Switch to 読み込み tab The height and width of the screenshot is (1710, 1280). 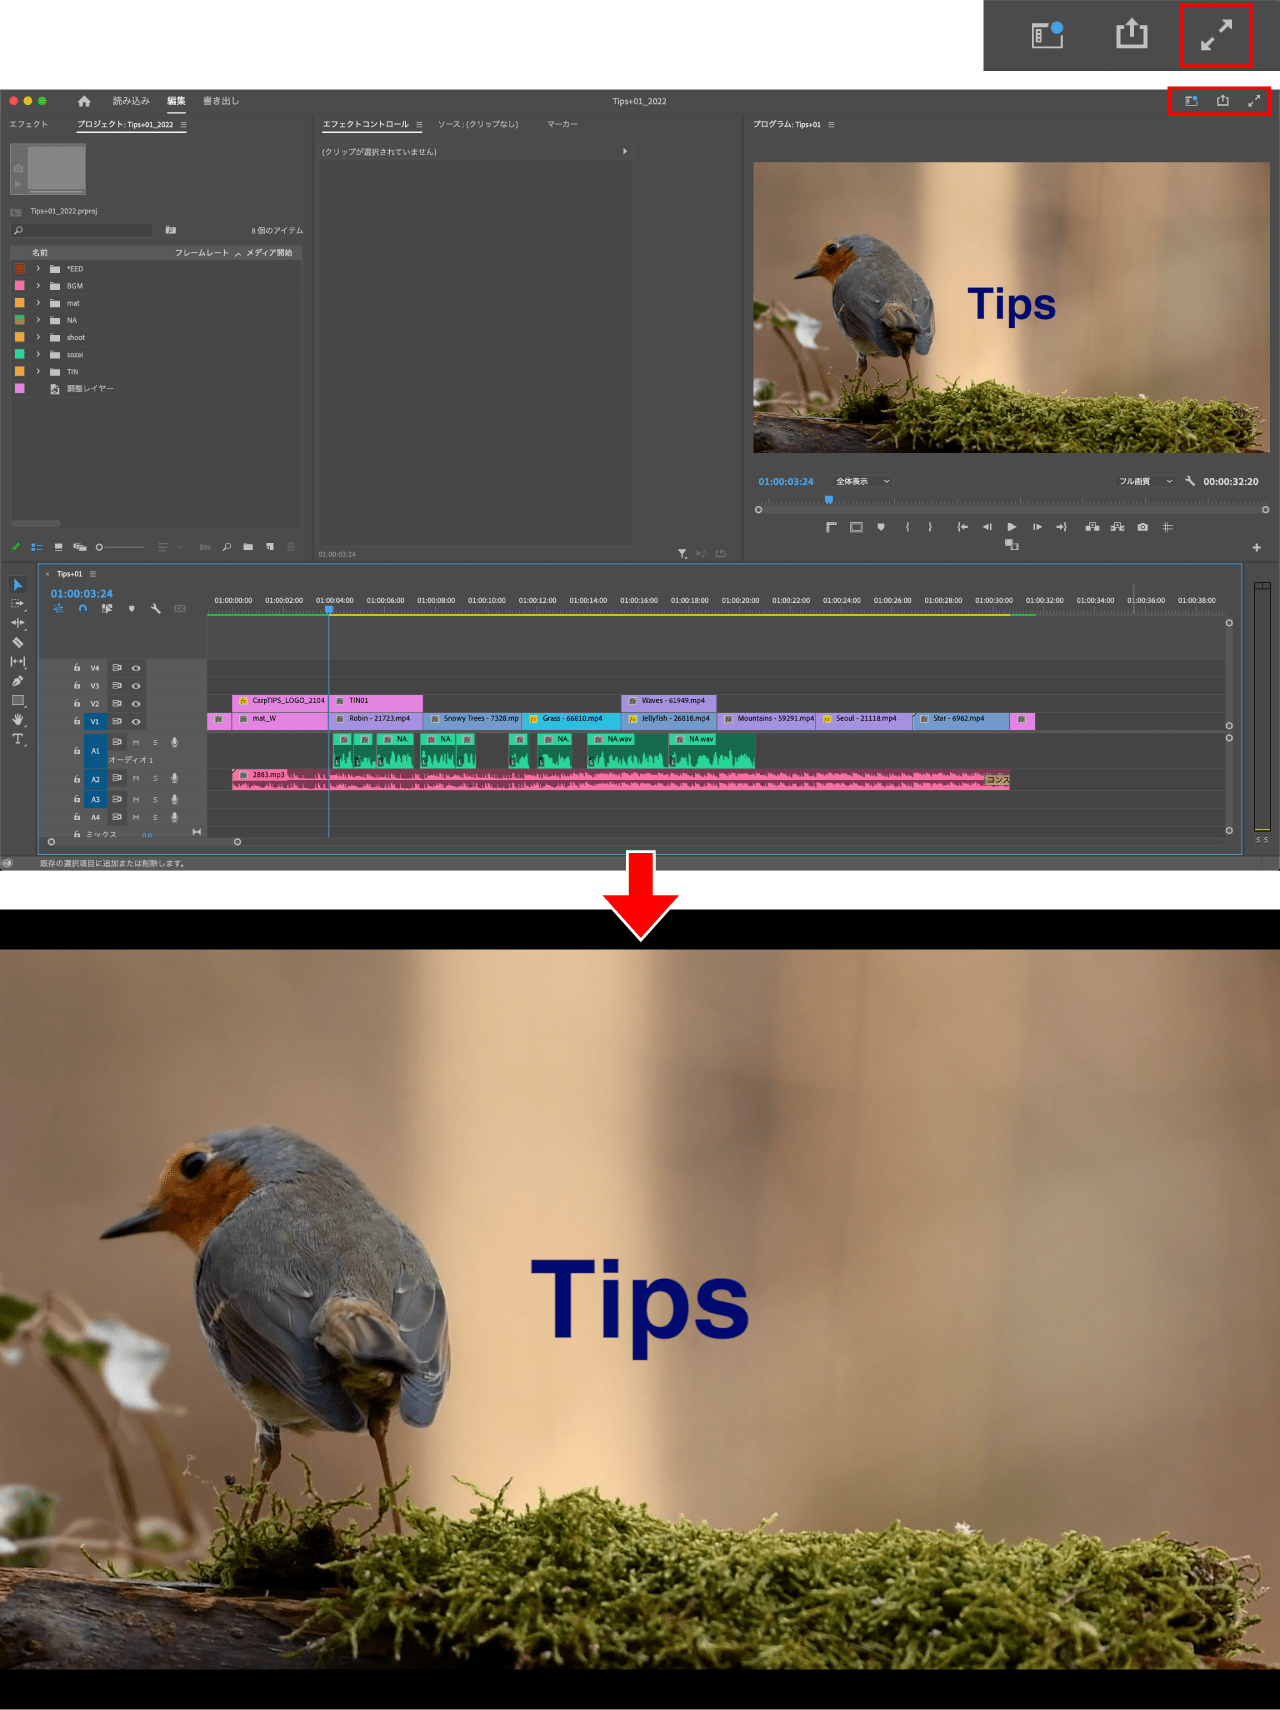[131, 101]
